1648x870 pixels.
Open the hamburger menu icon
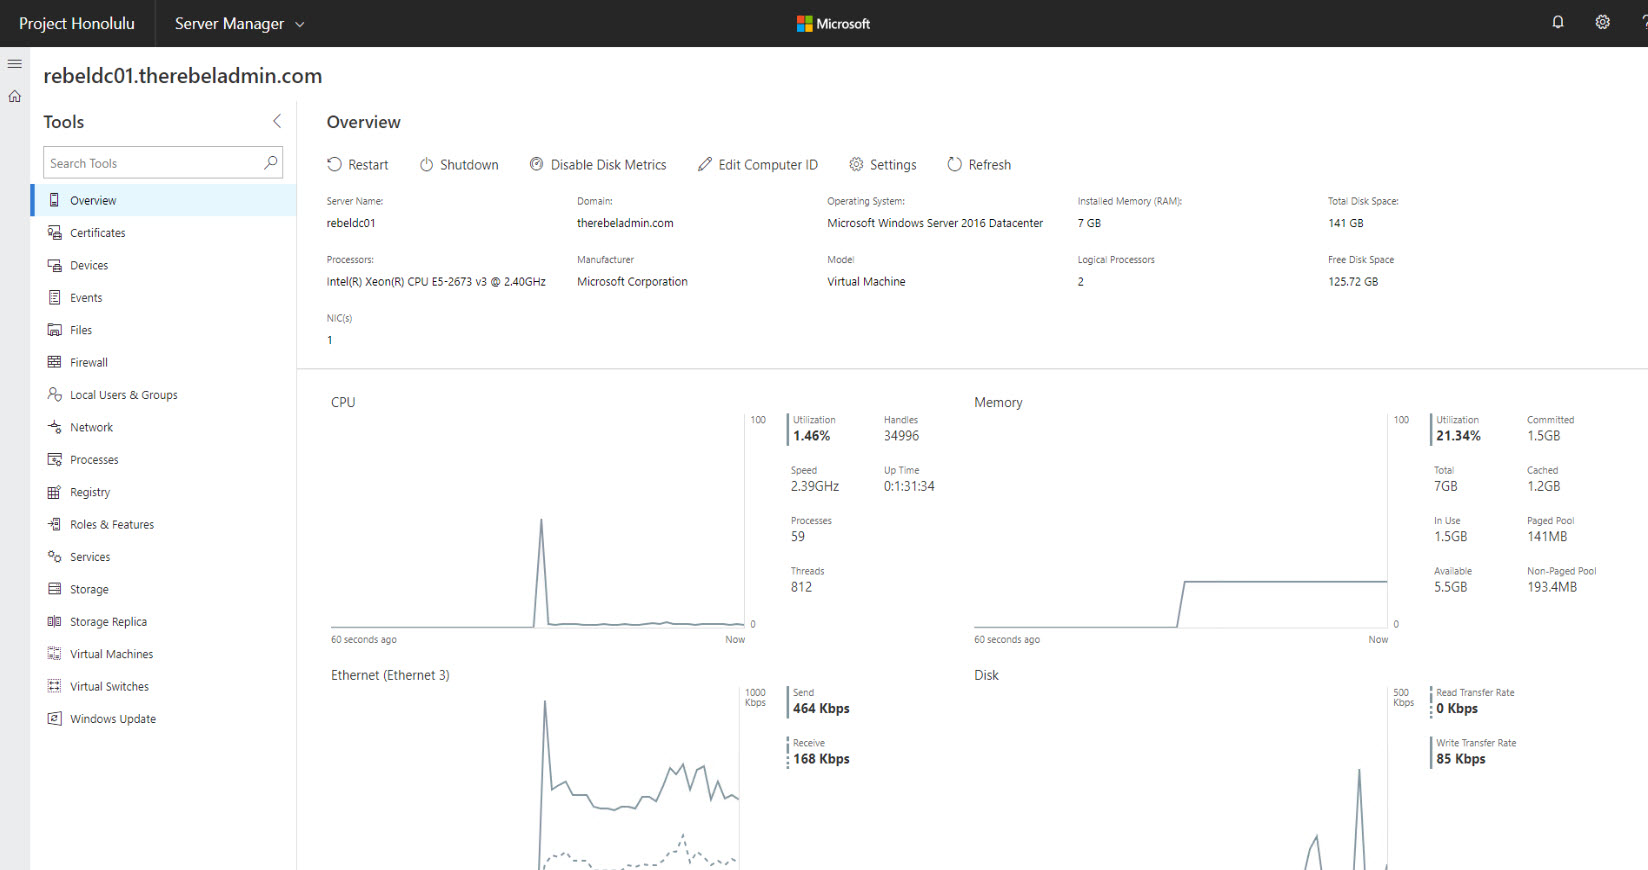pos(15,64)
